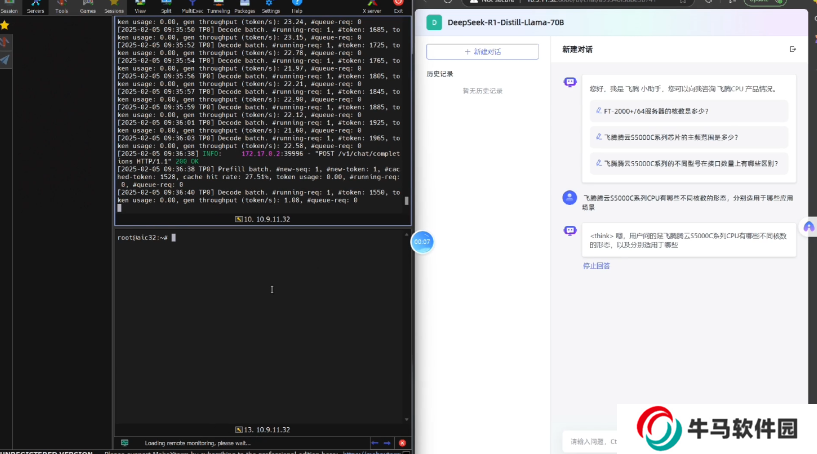This screenshot has width=817, height=454.
Task: Click the logout icon beside 新建对话 header
Action: coord(793,49)
